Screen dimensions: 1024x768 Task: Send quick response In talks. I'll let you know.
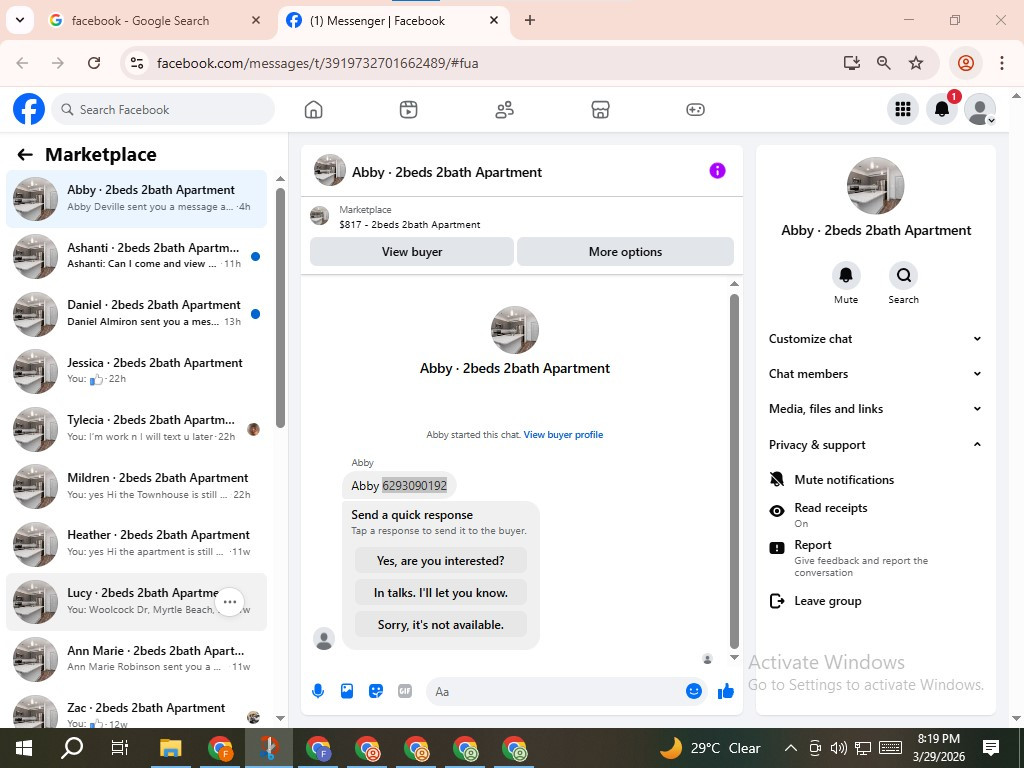(x=441, y=593)
